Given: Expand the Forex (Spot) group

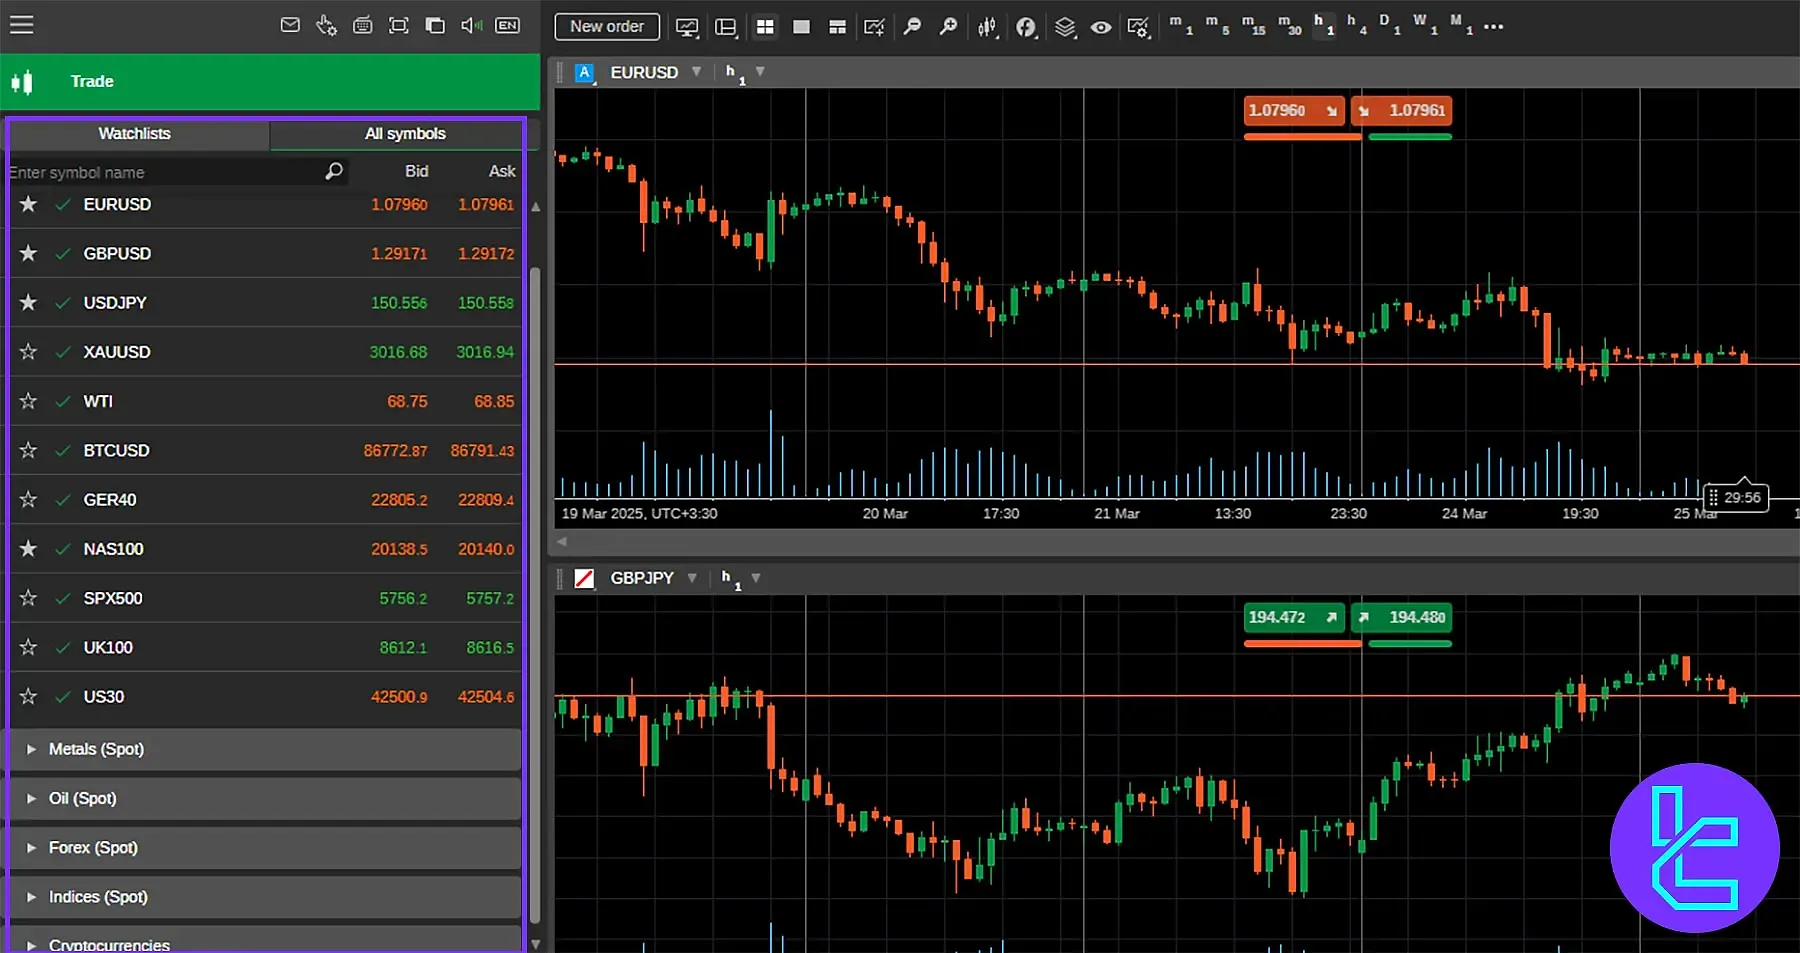Looking at the screenshot, I should (x=264, y=847).
